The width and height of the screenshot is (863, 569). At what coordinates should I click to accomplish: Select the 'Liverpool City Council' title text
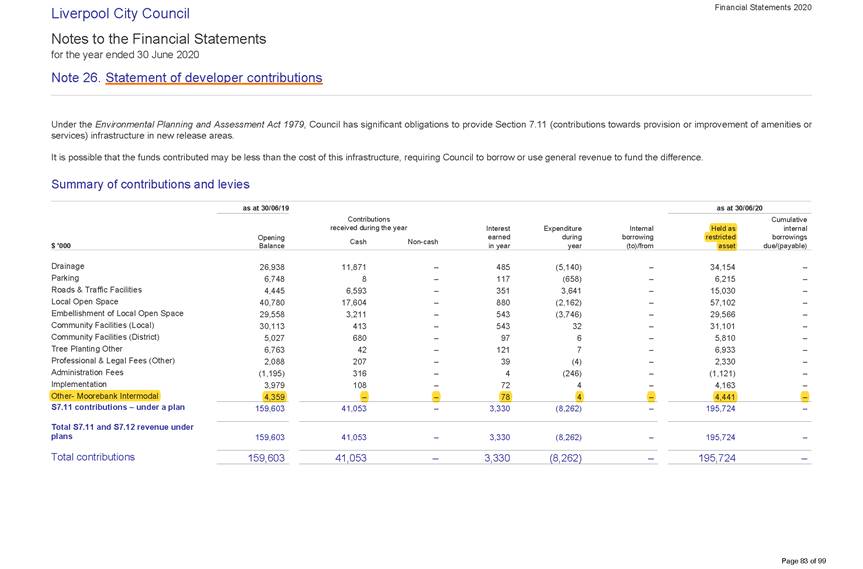coord(120,14)
